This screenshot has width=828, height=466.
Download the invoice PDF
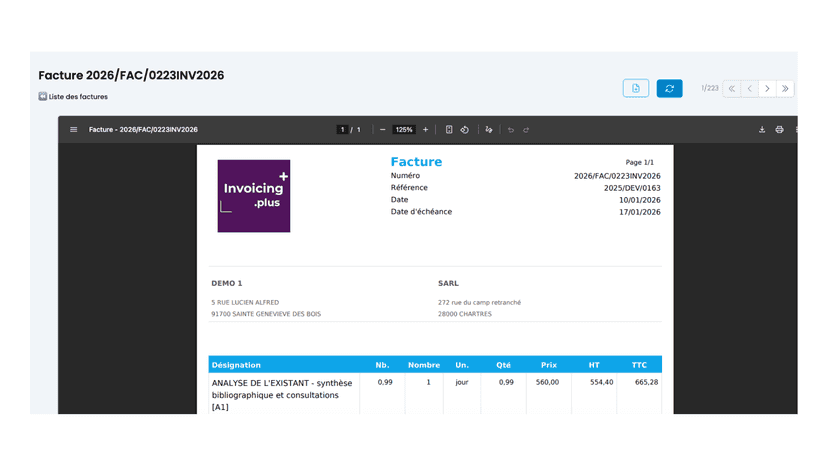click(762, 129)
